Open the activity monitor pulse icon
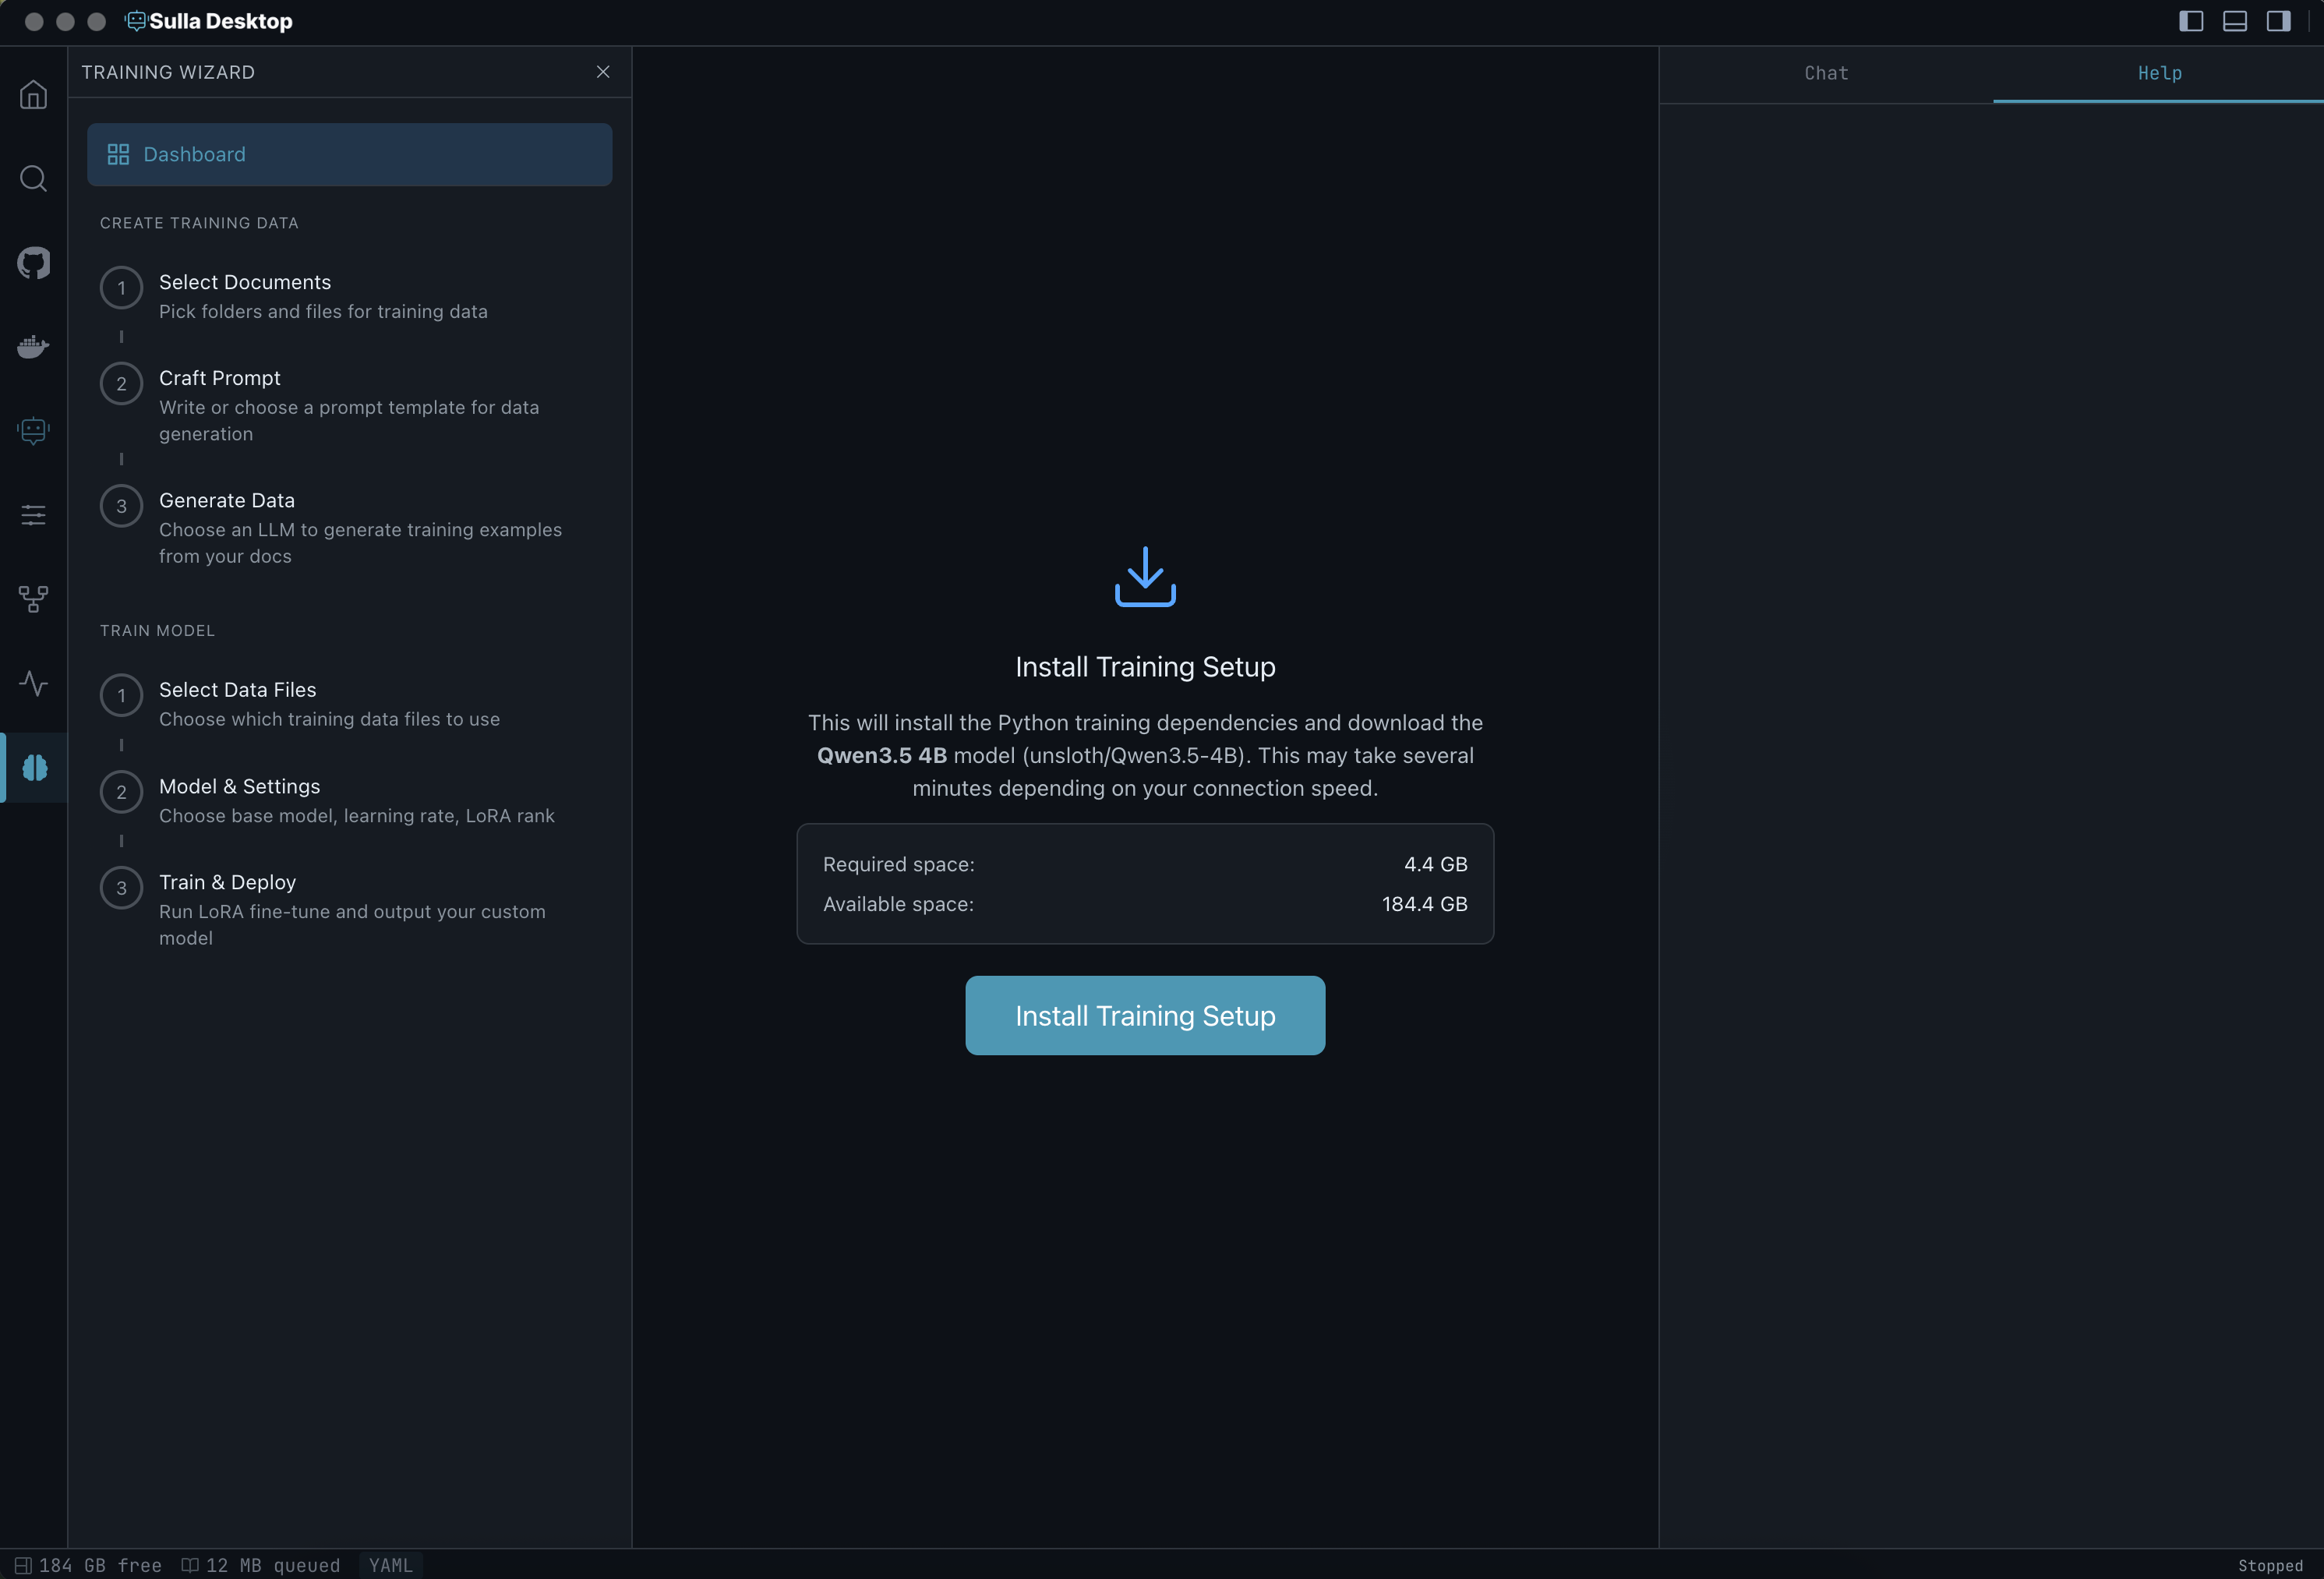This screenshot has height=1579, width=2324. [x=33, y=683]
